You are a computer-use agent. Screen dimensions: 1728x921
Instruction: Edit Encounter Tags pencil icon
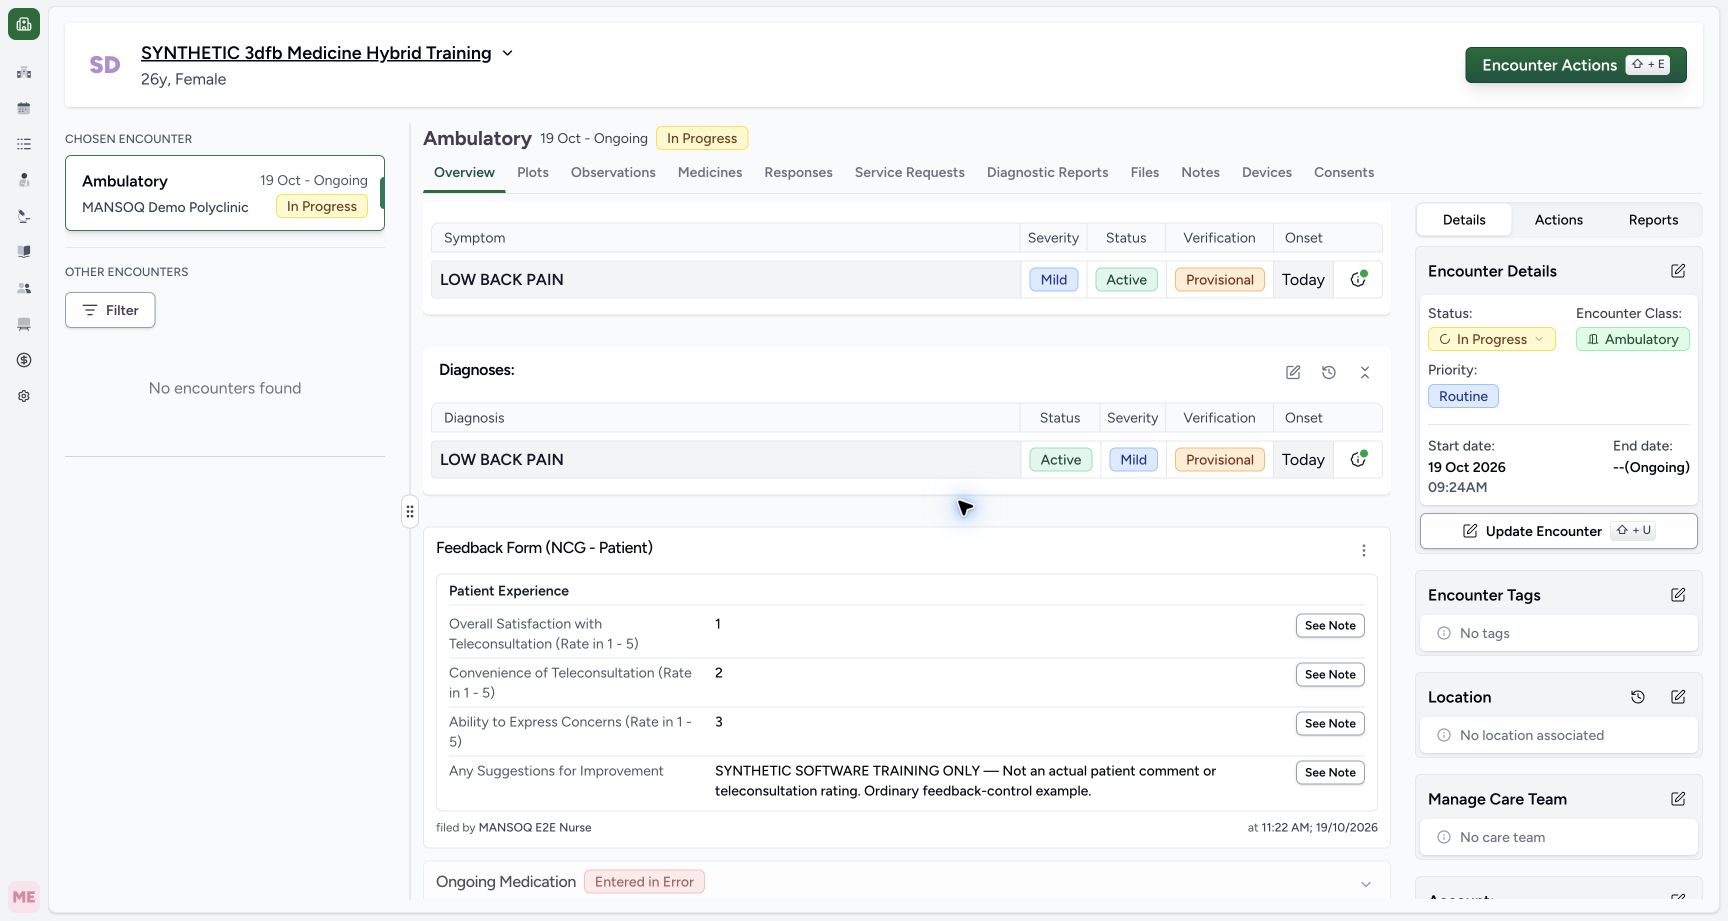point(1678,595)
